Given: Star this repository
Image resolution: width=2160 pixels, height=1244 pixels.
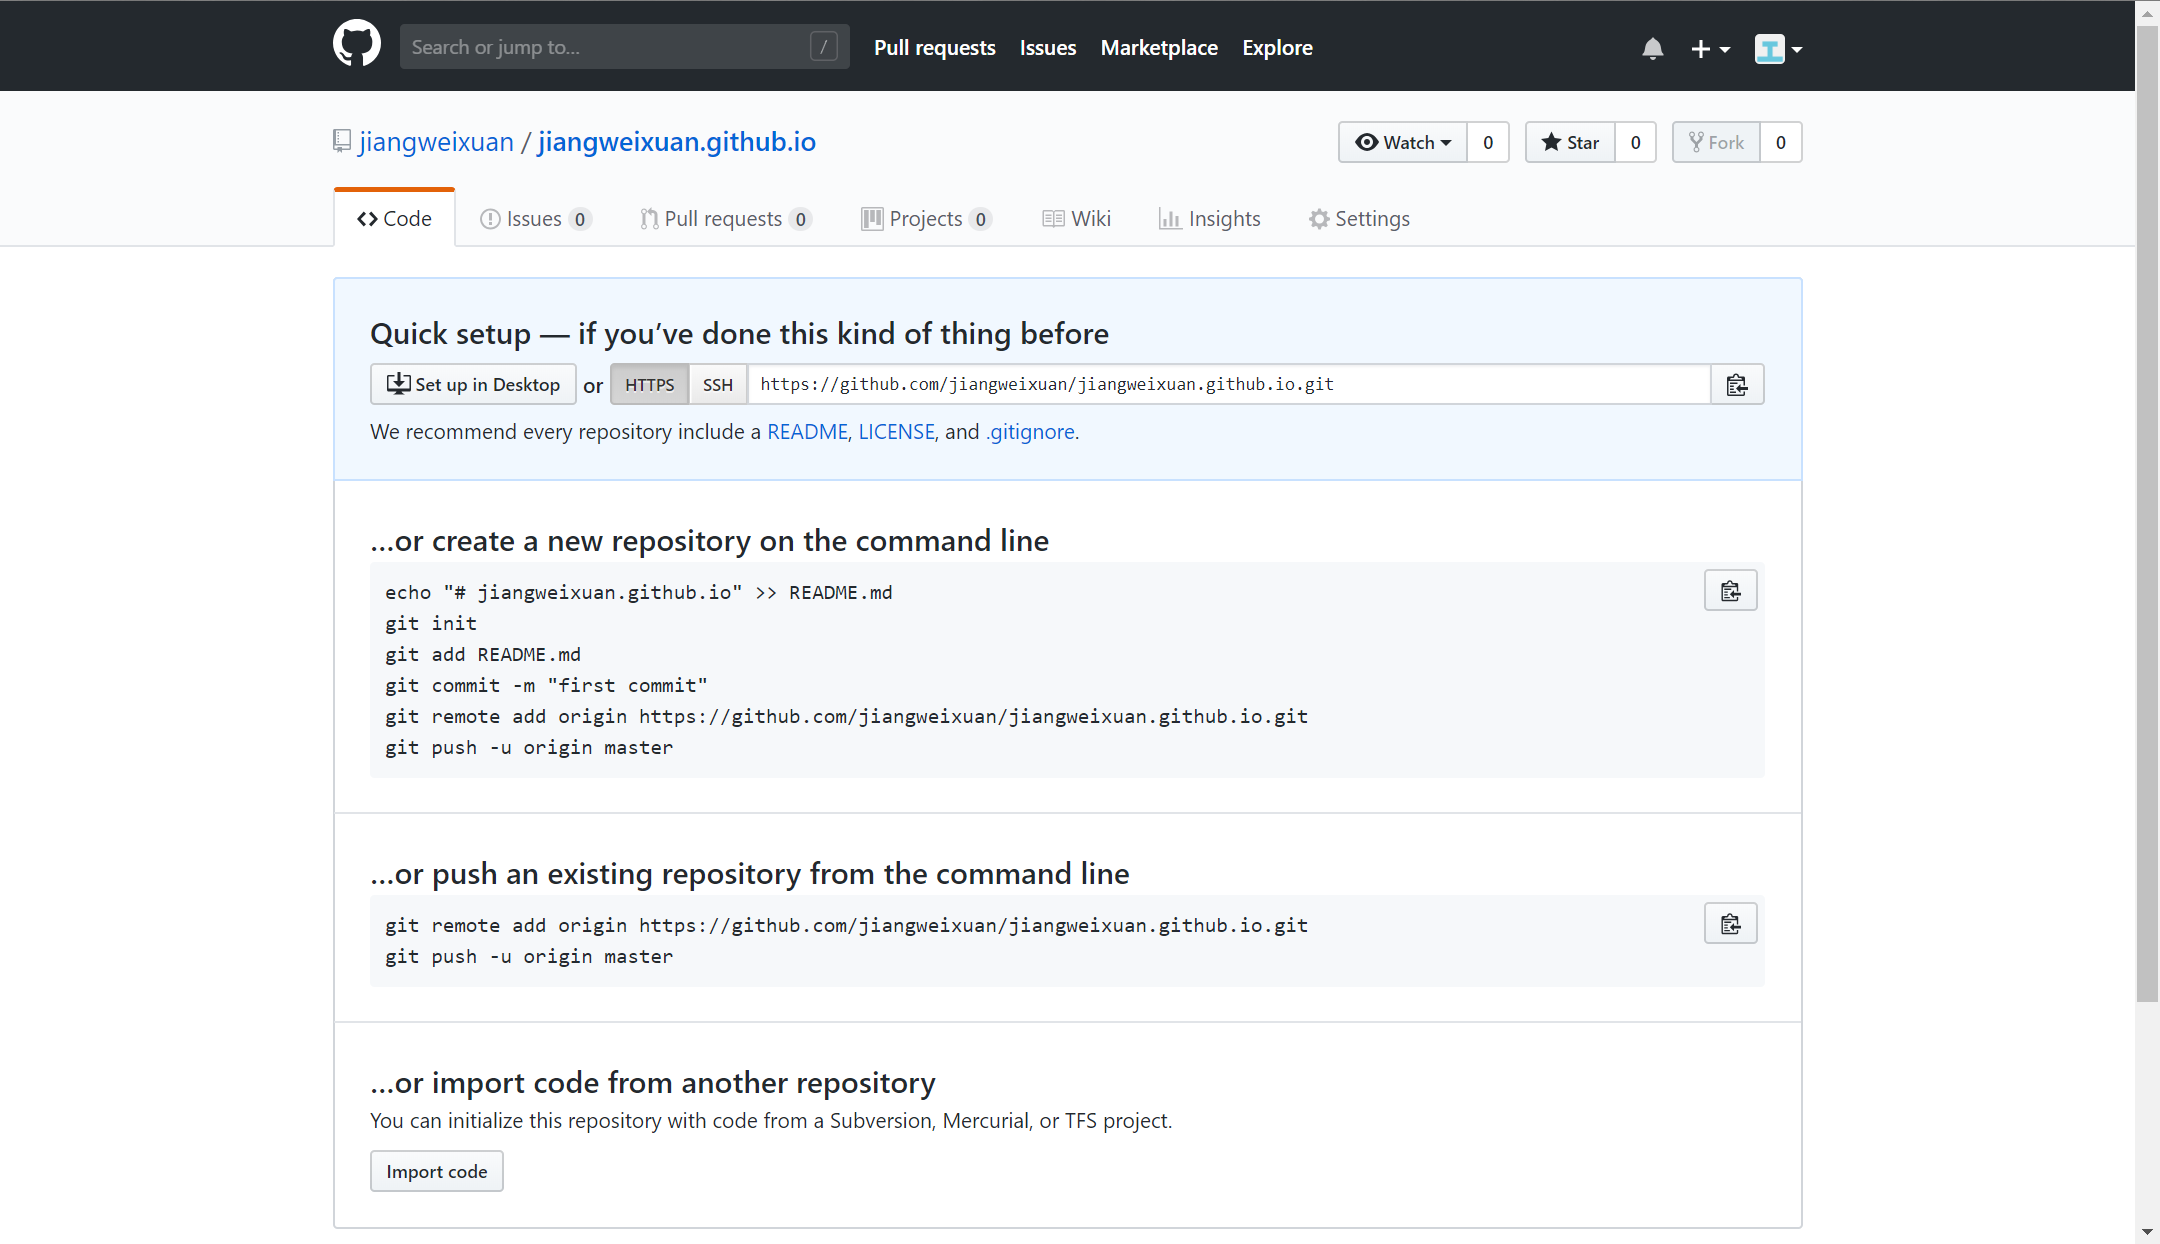Looking at the screenshot, I should [x=1570, y=142].
